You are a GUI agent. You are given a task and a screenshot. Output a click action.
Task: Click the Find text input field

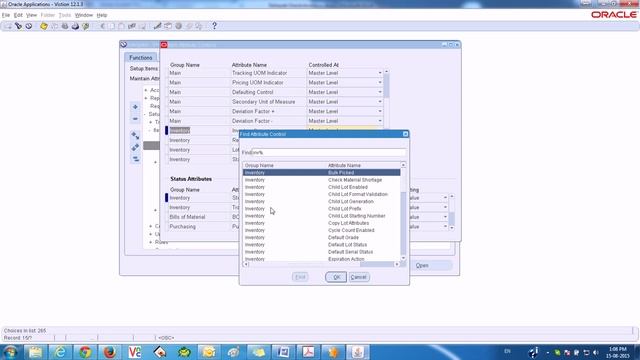point(329,153)
